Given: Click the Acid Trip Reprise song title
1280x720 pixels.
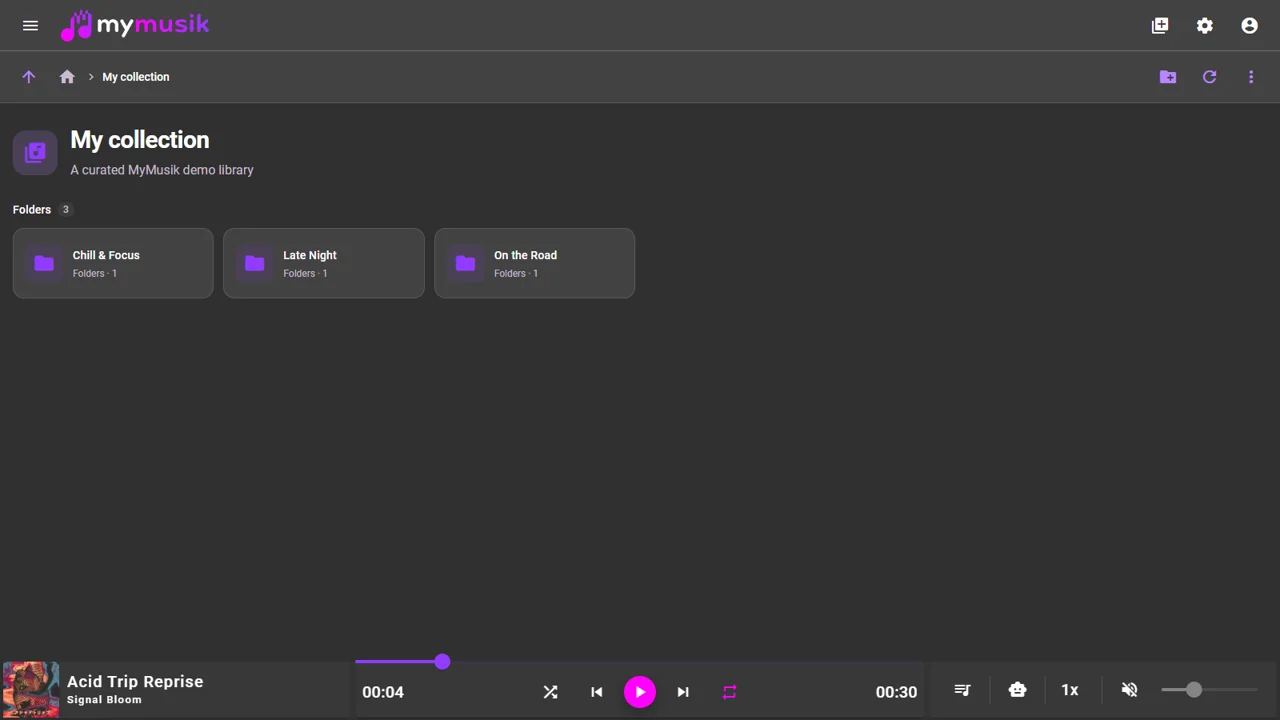Looking at the screenshot, I should (135, 682).
